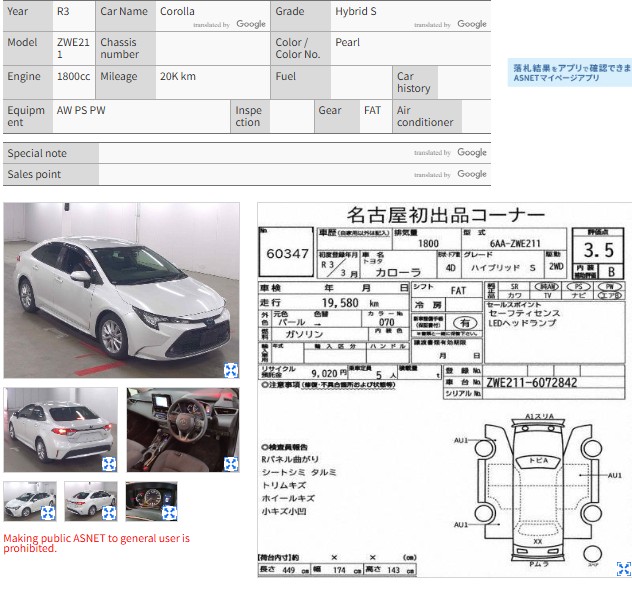Open the interior dashboard photo
632x589 pixels.
(x=183, y=430)
